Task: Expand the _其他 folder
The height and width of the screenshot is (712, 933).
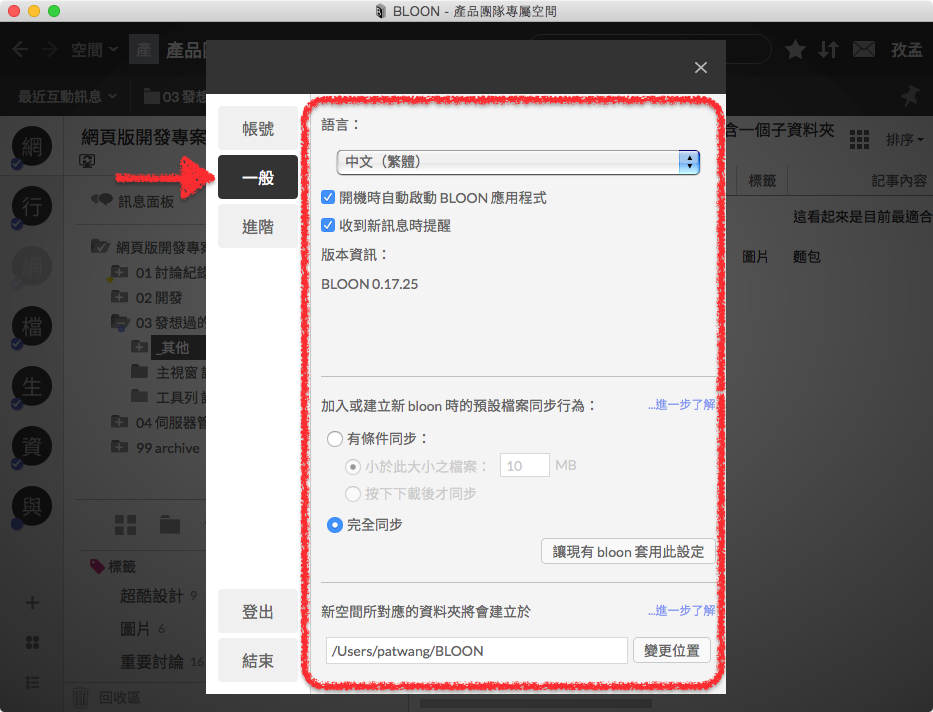Action: [140, 347]
